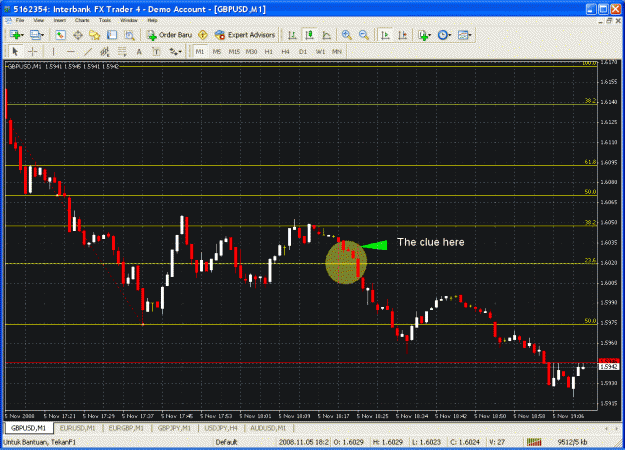Image resolution: width=625 pixels, height=450 pixels.
Task: Select the Text Label (T) tool
Action: pyautogui.click(x=156, y=51)
